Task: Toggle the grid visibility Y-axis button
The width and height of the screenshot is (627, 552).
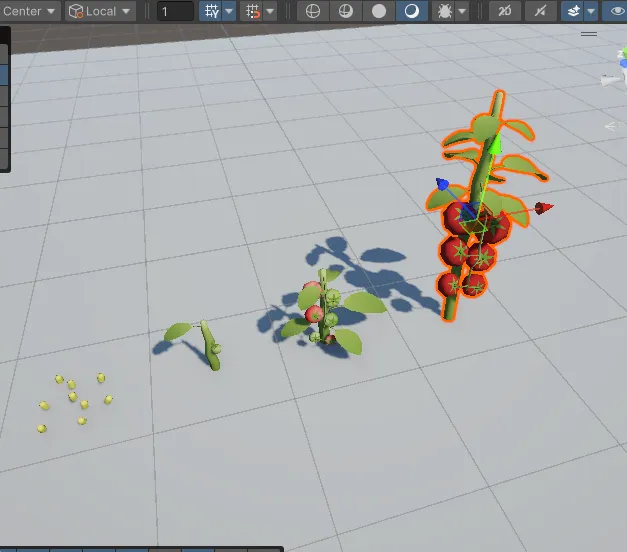Action: click(212, 11)
